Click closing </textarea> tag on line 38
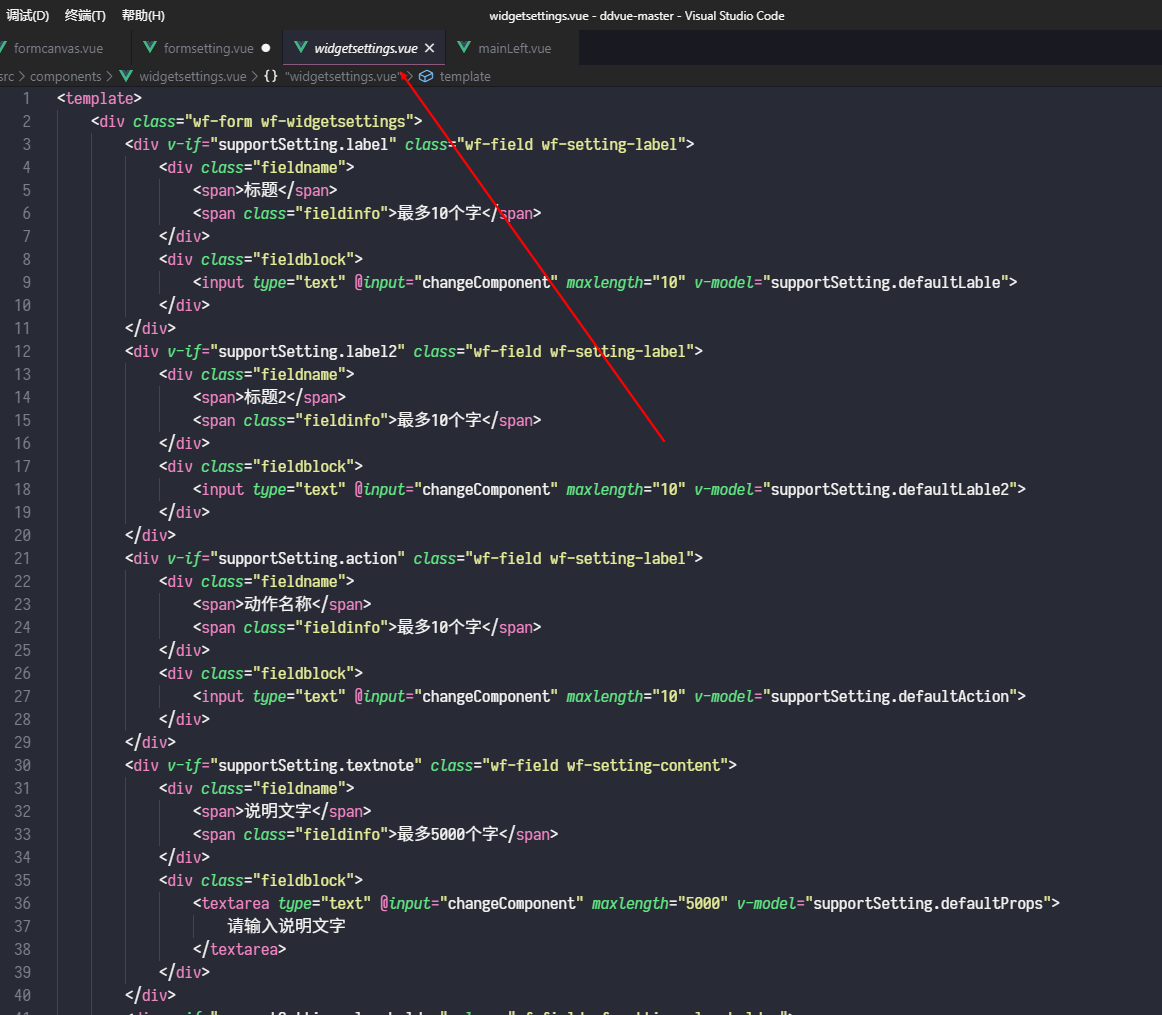The height and width of the screenshot is (1015, 1162). tap(239, 949)
